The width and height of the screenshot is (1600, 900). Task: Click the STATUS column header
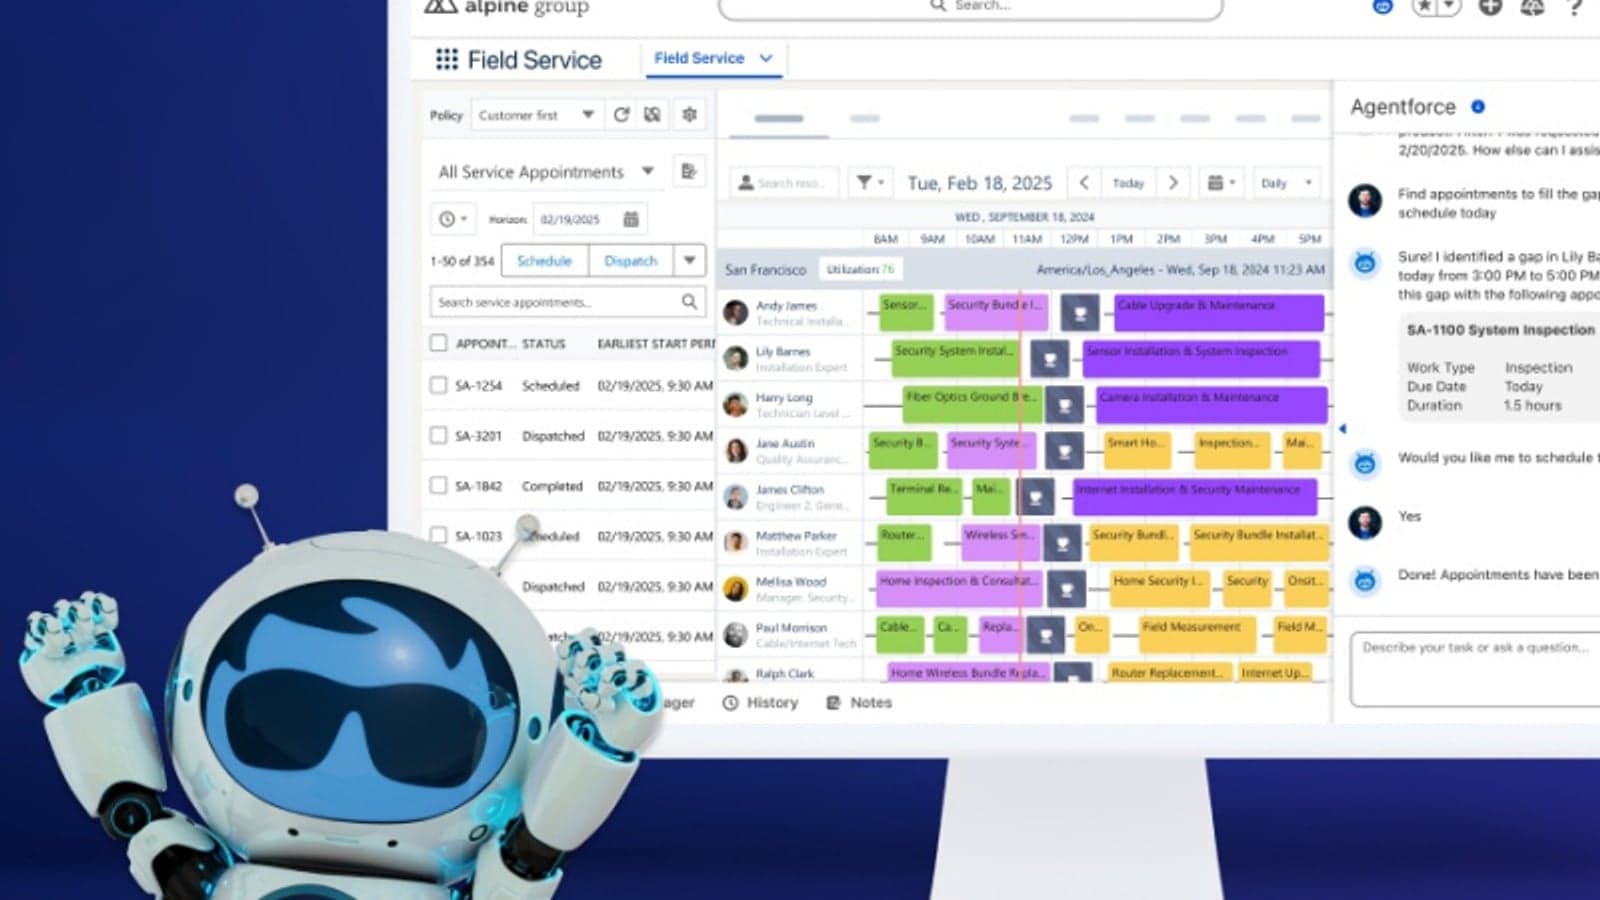click(x=543, y=343)
